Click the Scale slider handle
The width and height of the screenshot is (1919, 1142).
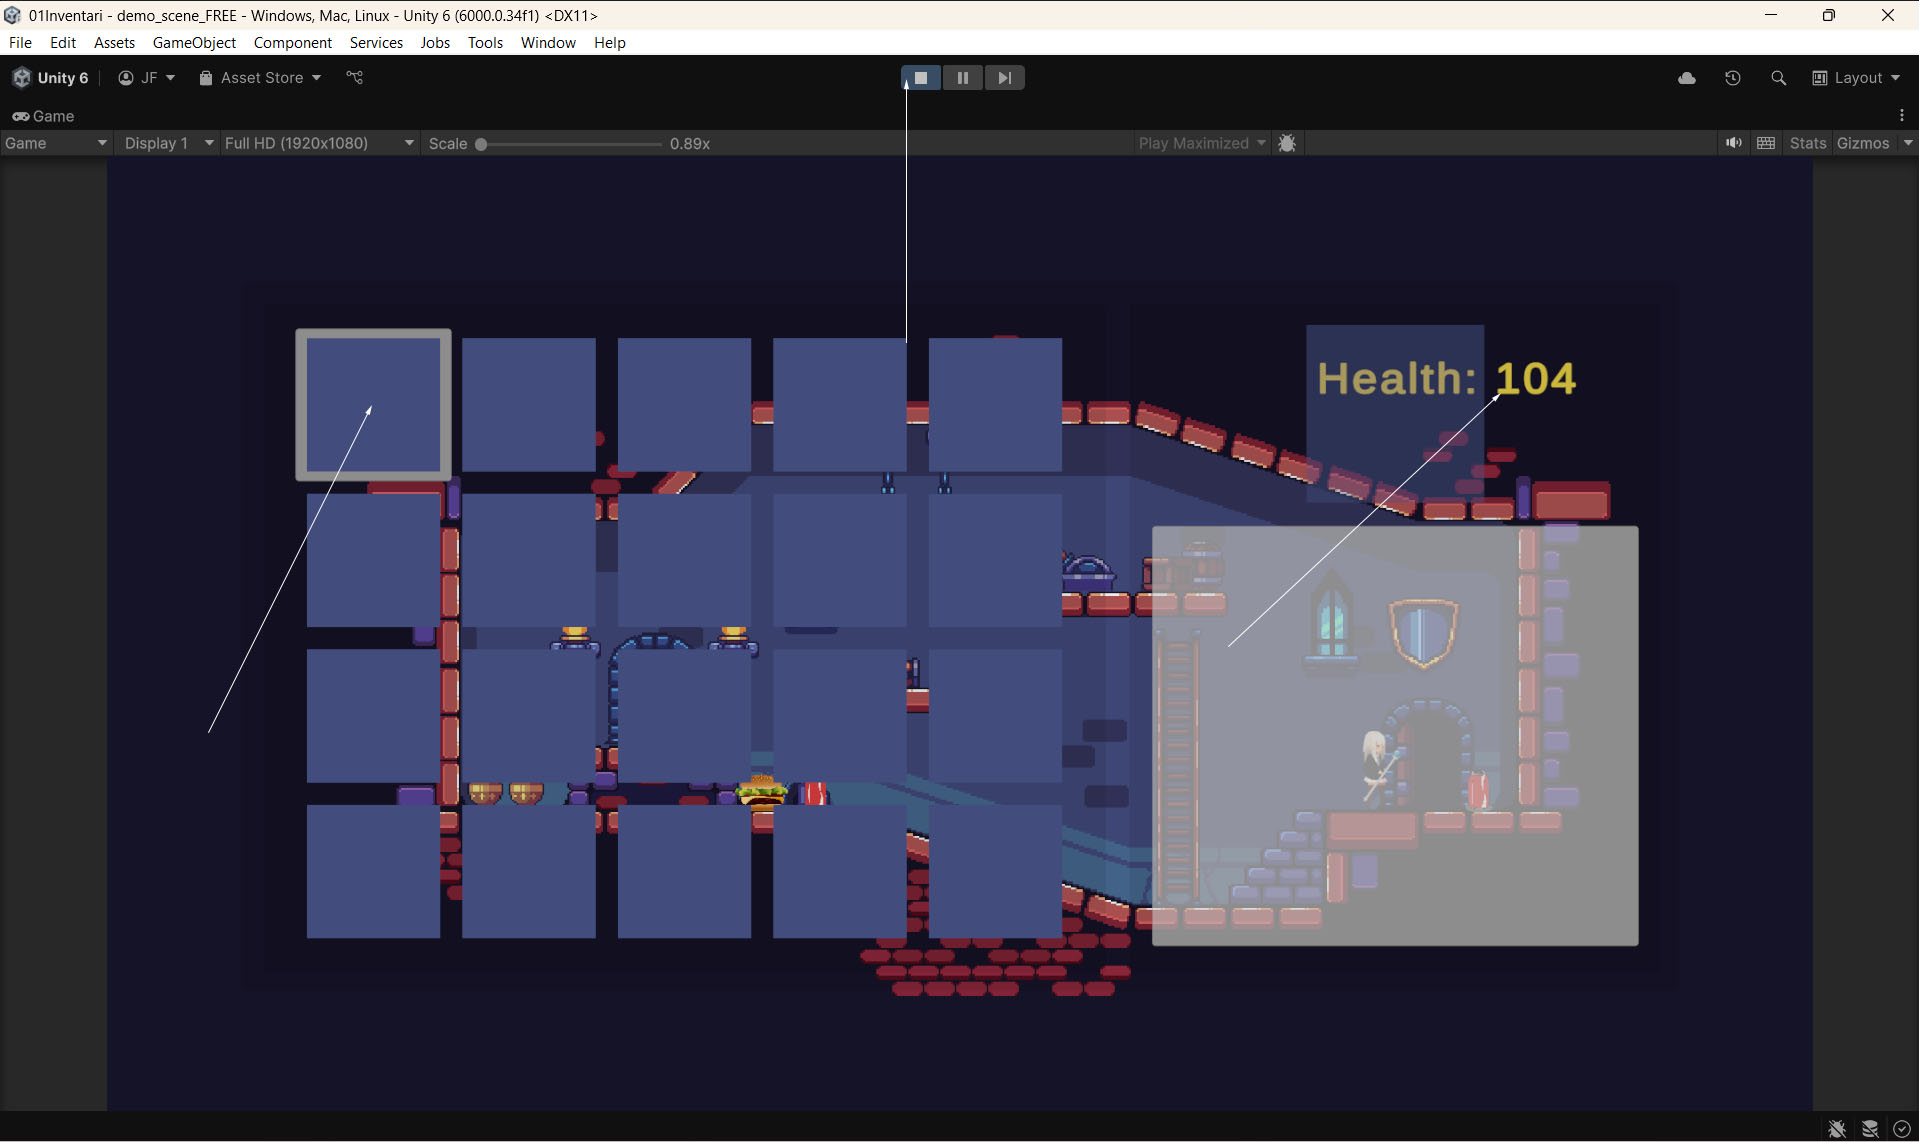(481, 144)
